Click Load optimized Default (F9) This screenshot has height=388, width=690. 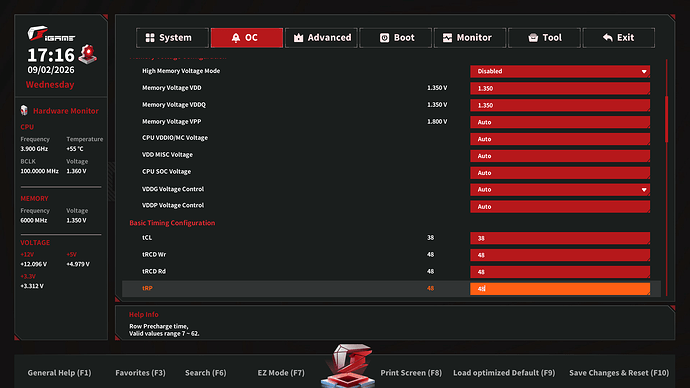504,373
